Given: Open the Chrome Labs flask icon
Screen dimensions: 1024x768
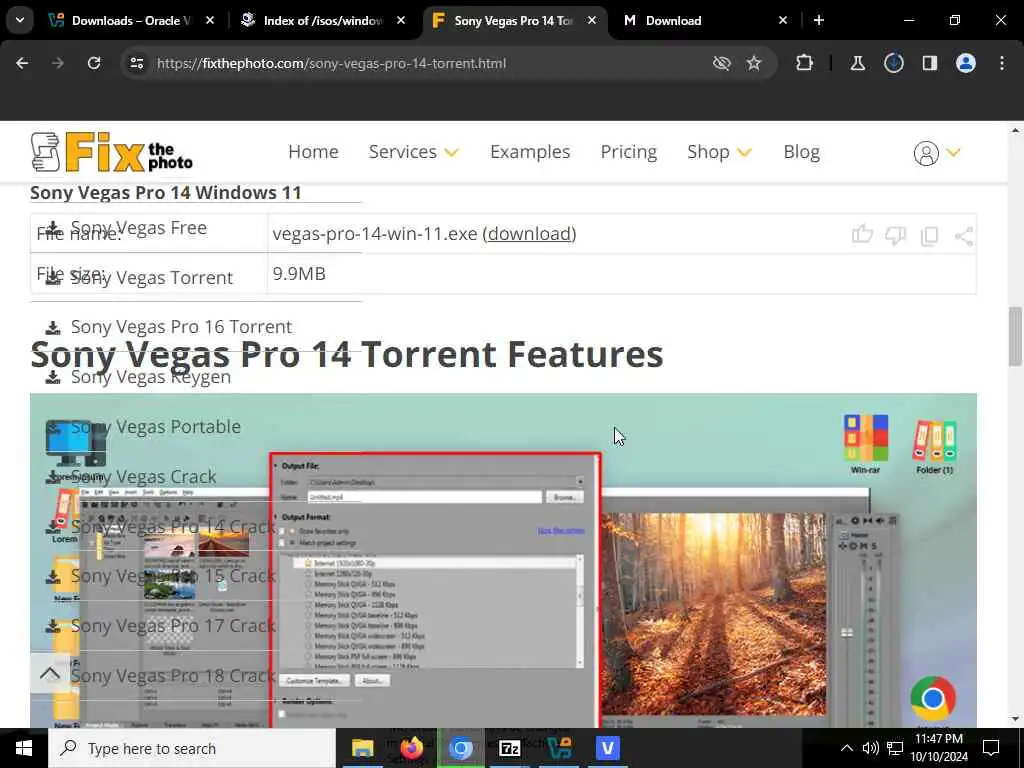Looking at the screenshot, I should coord(857,63).
